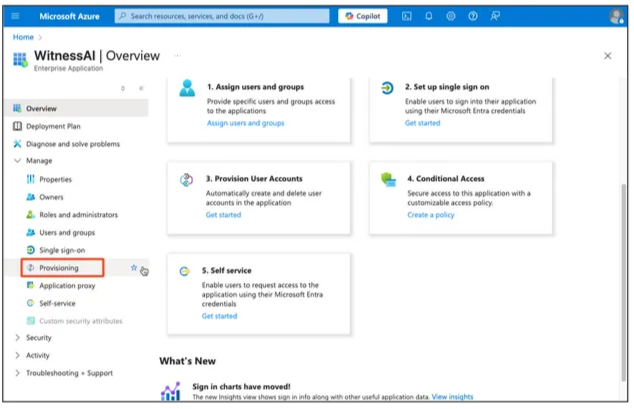The height and width of the screenshot is (409, 634).
Task: Click the '4. Conditional Access' heading
Action: (446, 179)
